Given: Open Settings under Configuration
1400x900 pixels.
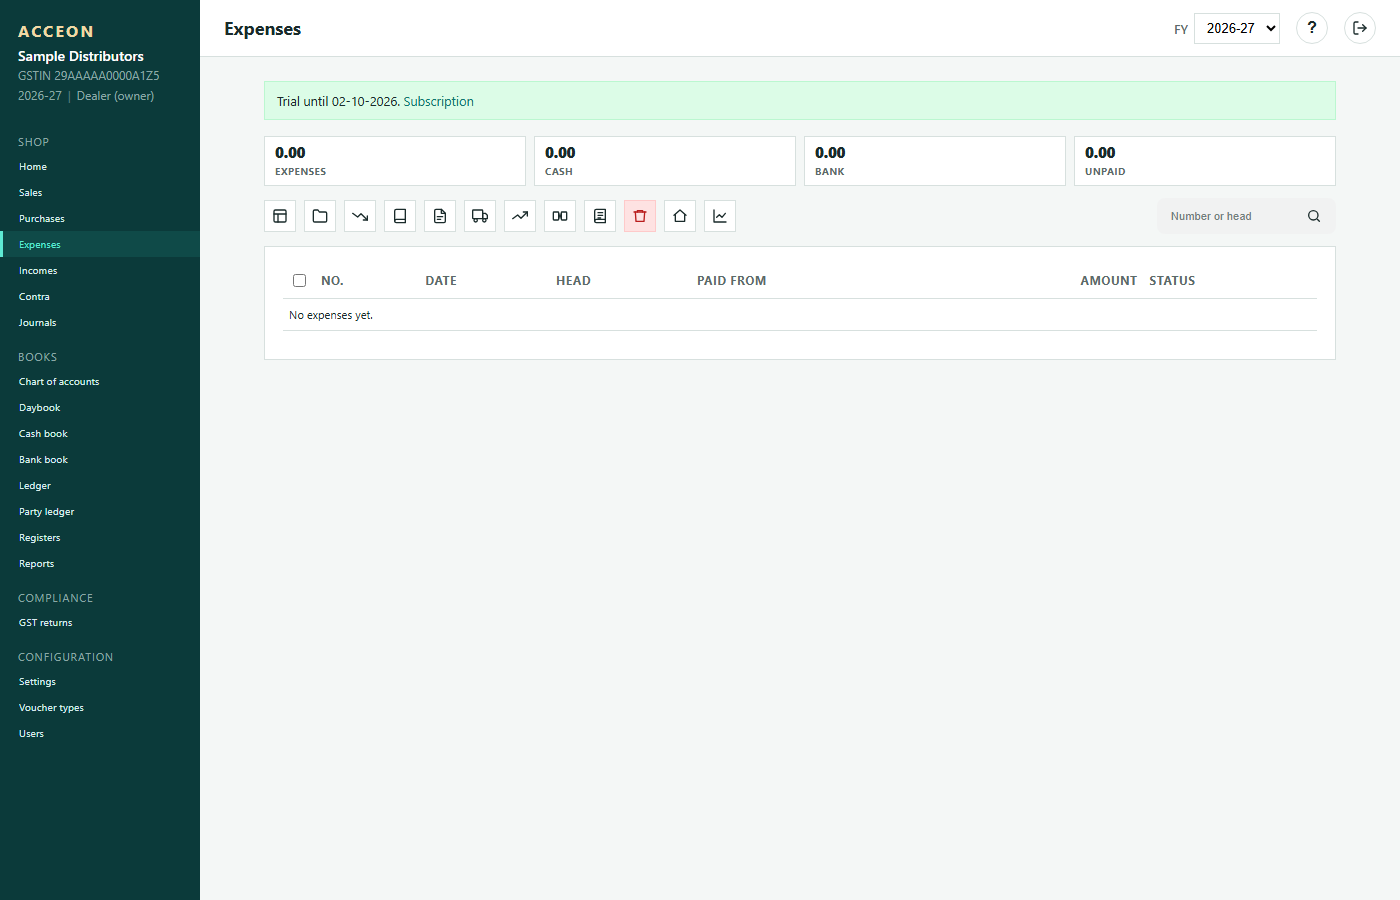Looking at the screenshot, I should pos(100,682).
